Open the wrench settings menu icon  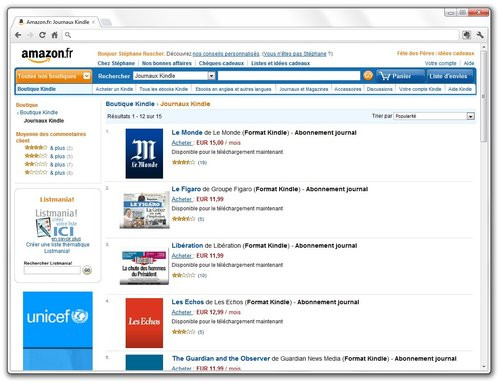click(480, 35)
